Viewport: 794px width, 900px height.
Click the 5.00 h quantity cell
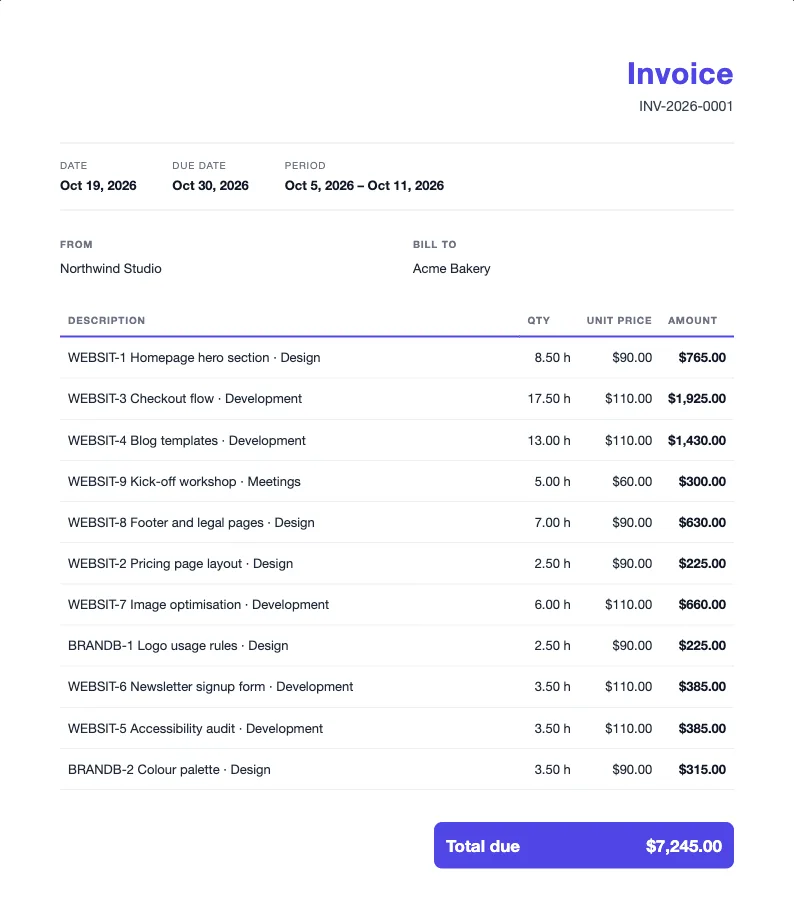[552, 482]
